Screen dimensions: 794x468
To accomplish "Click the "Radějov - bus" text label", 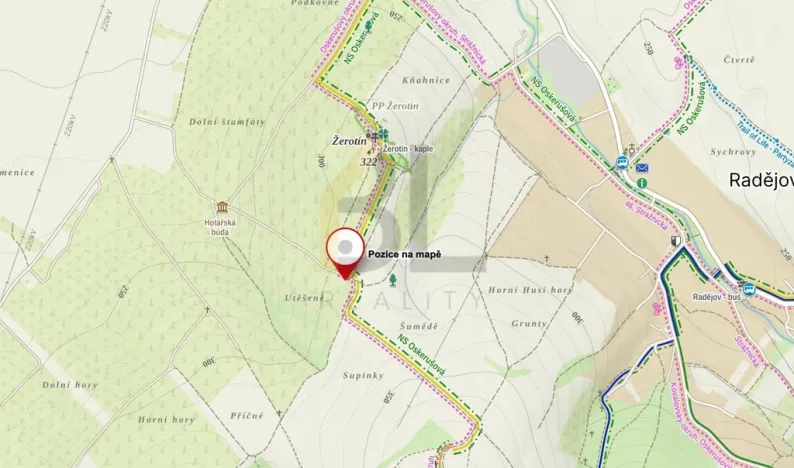I will click(x=717, y=297).
